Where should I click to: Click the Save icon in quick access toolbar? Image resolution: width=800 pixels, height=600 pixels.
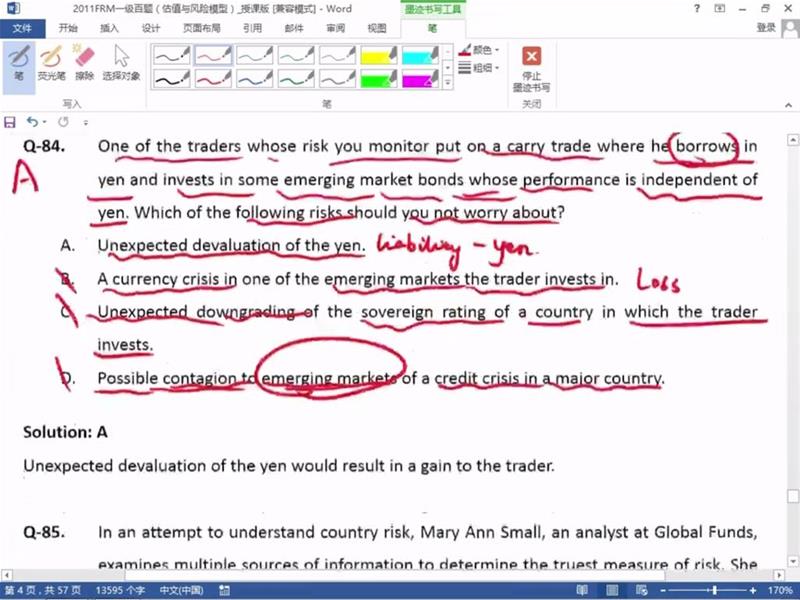(x=10, y=122)
